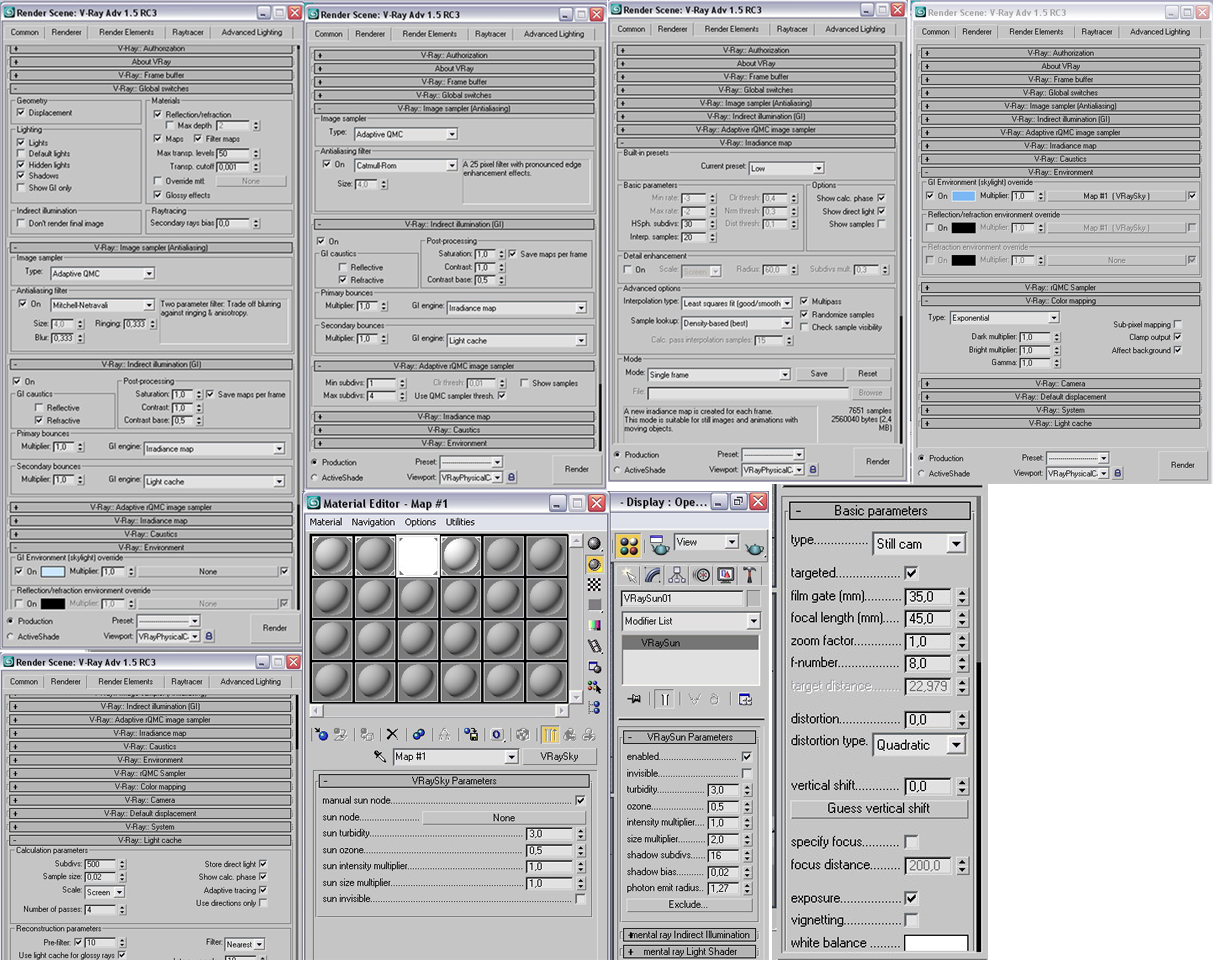Click VRaySky map type button

560,757
